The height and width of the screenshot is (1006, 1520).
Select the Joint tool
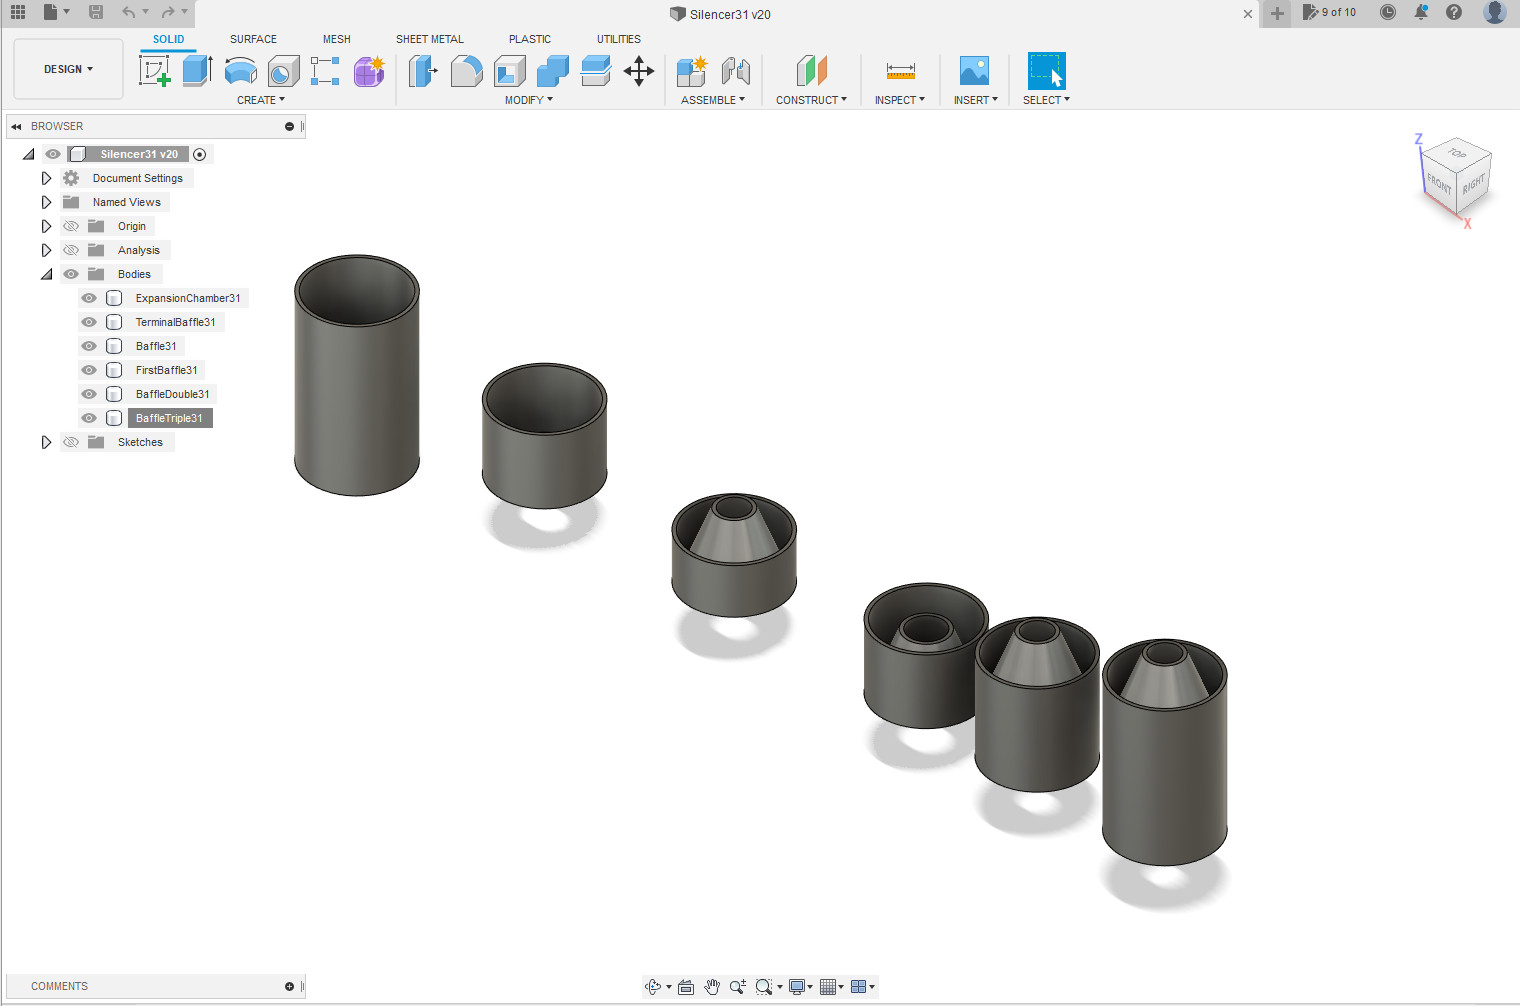coord(735,71)
